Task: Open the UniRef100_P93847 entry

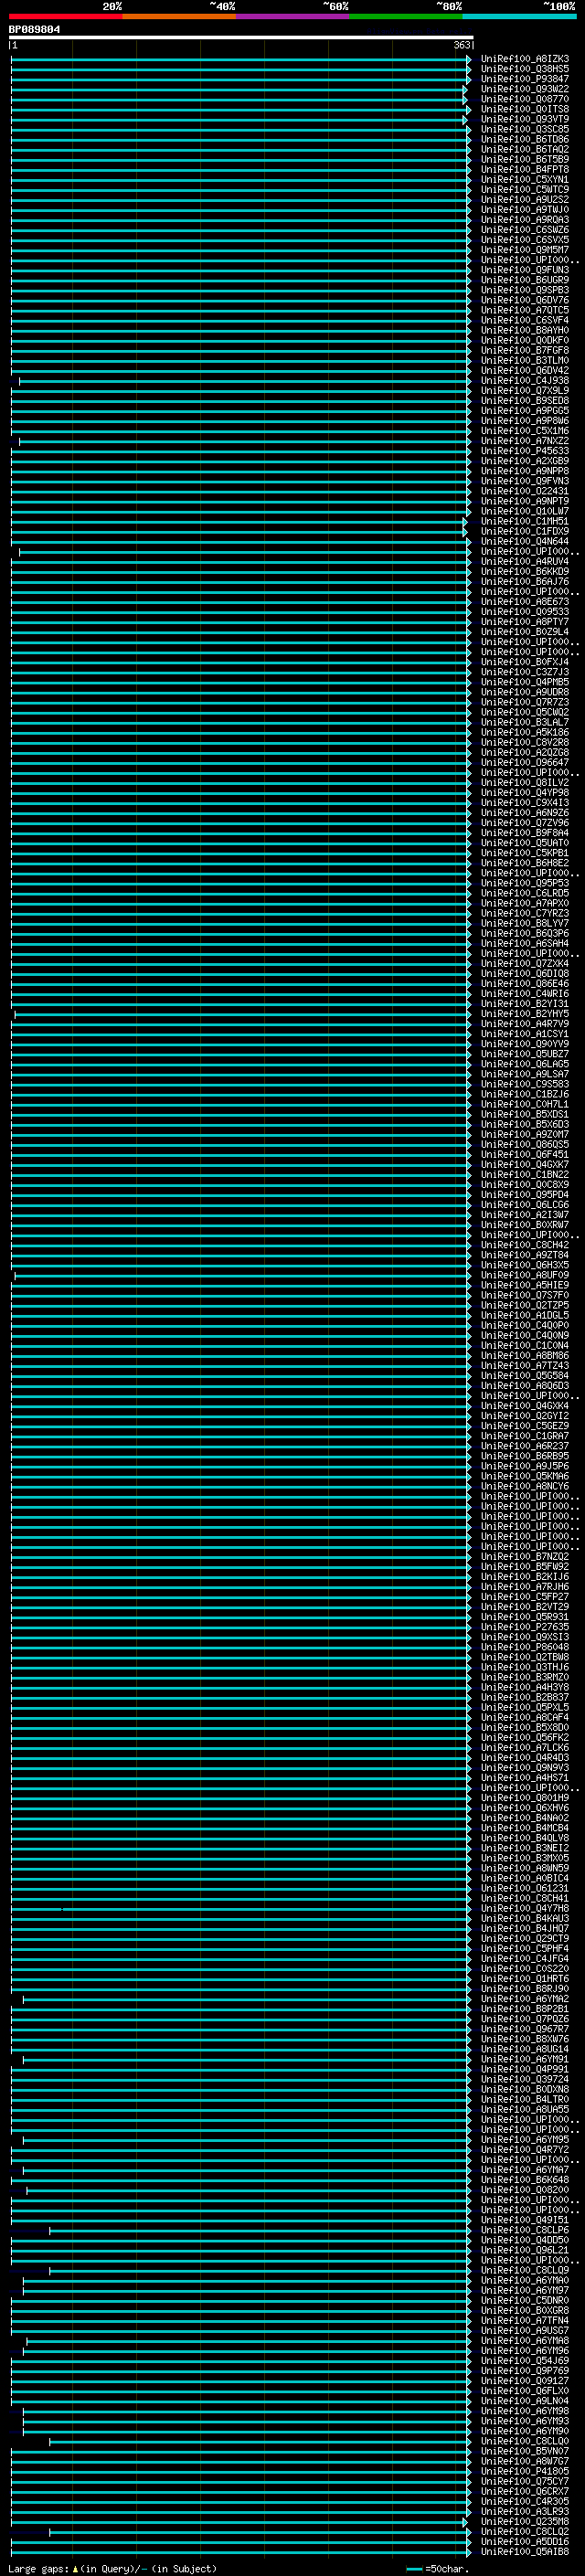Action: pyautogui.click(x=524, y=79)
